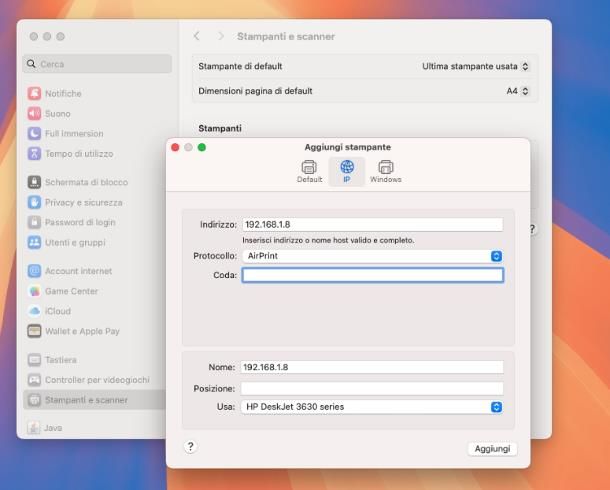Screen dimensions: 610x490
Task: Click the Indirizzo address field
Action: pos(372,225)
